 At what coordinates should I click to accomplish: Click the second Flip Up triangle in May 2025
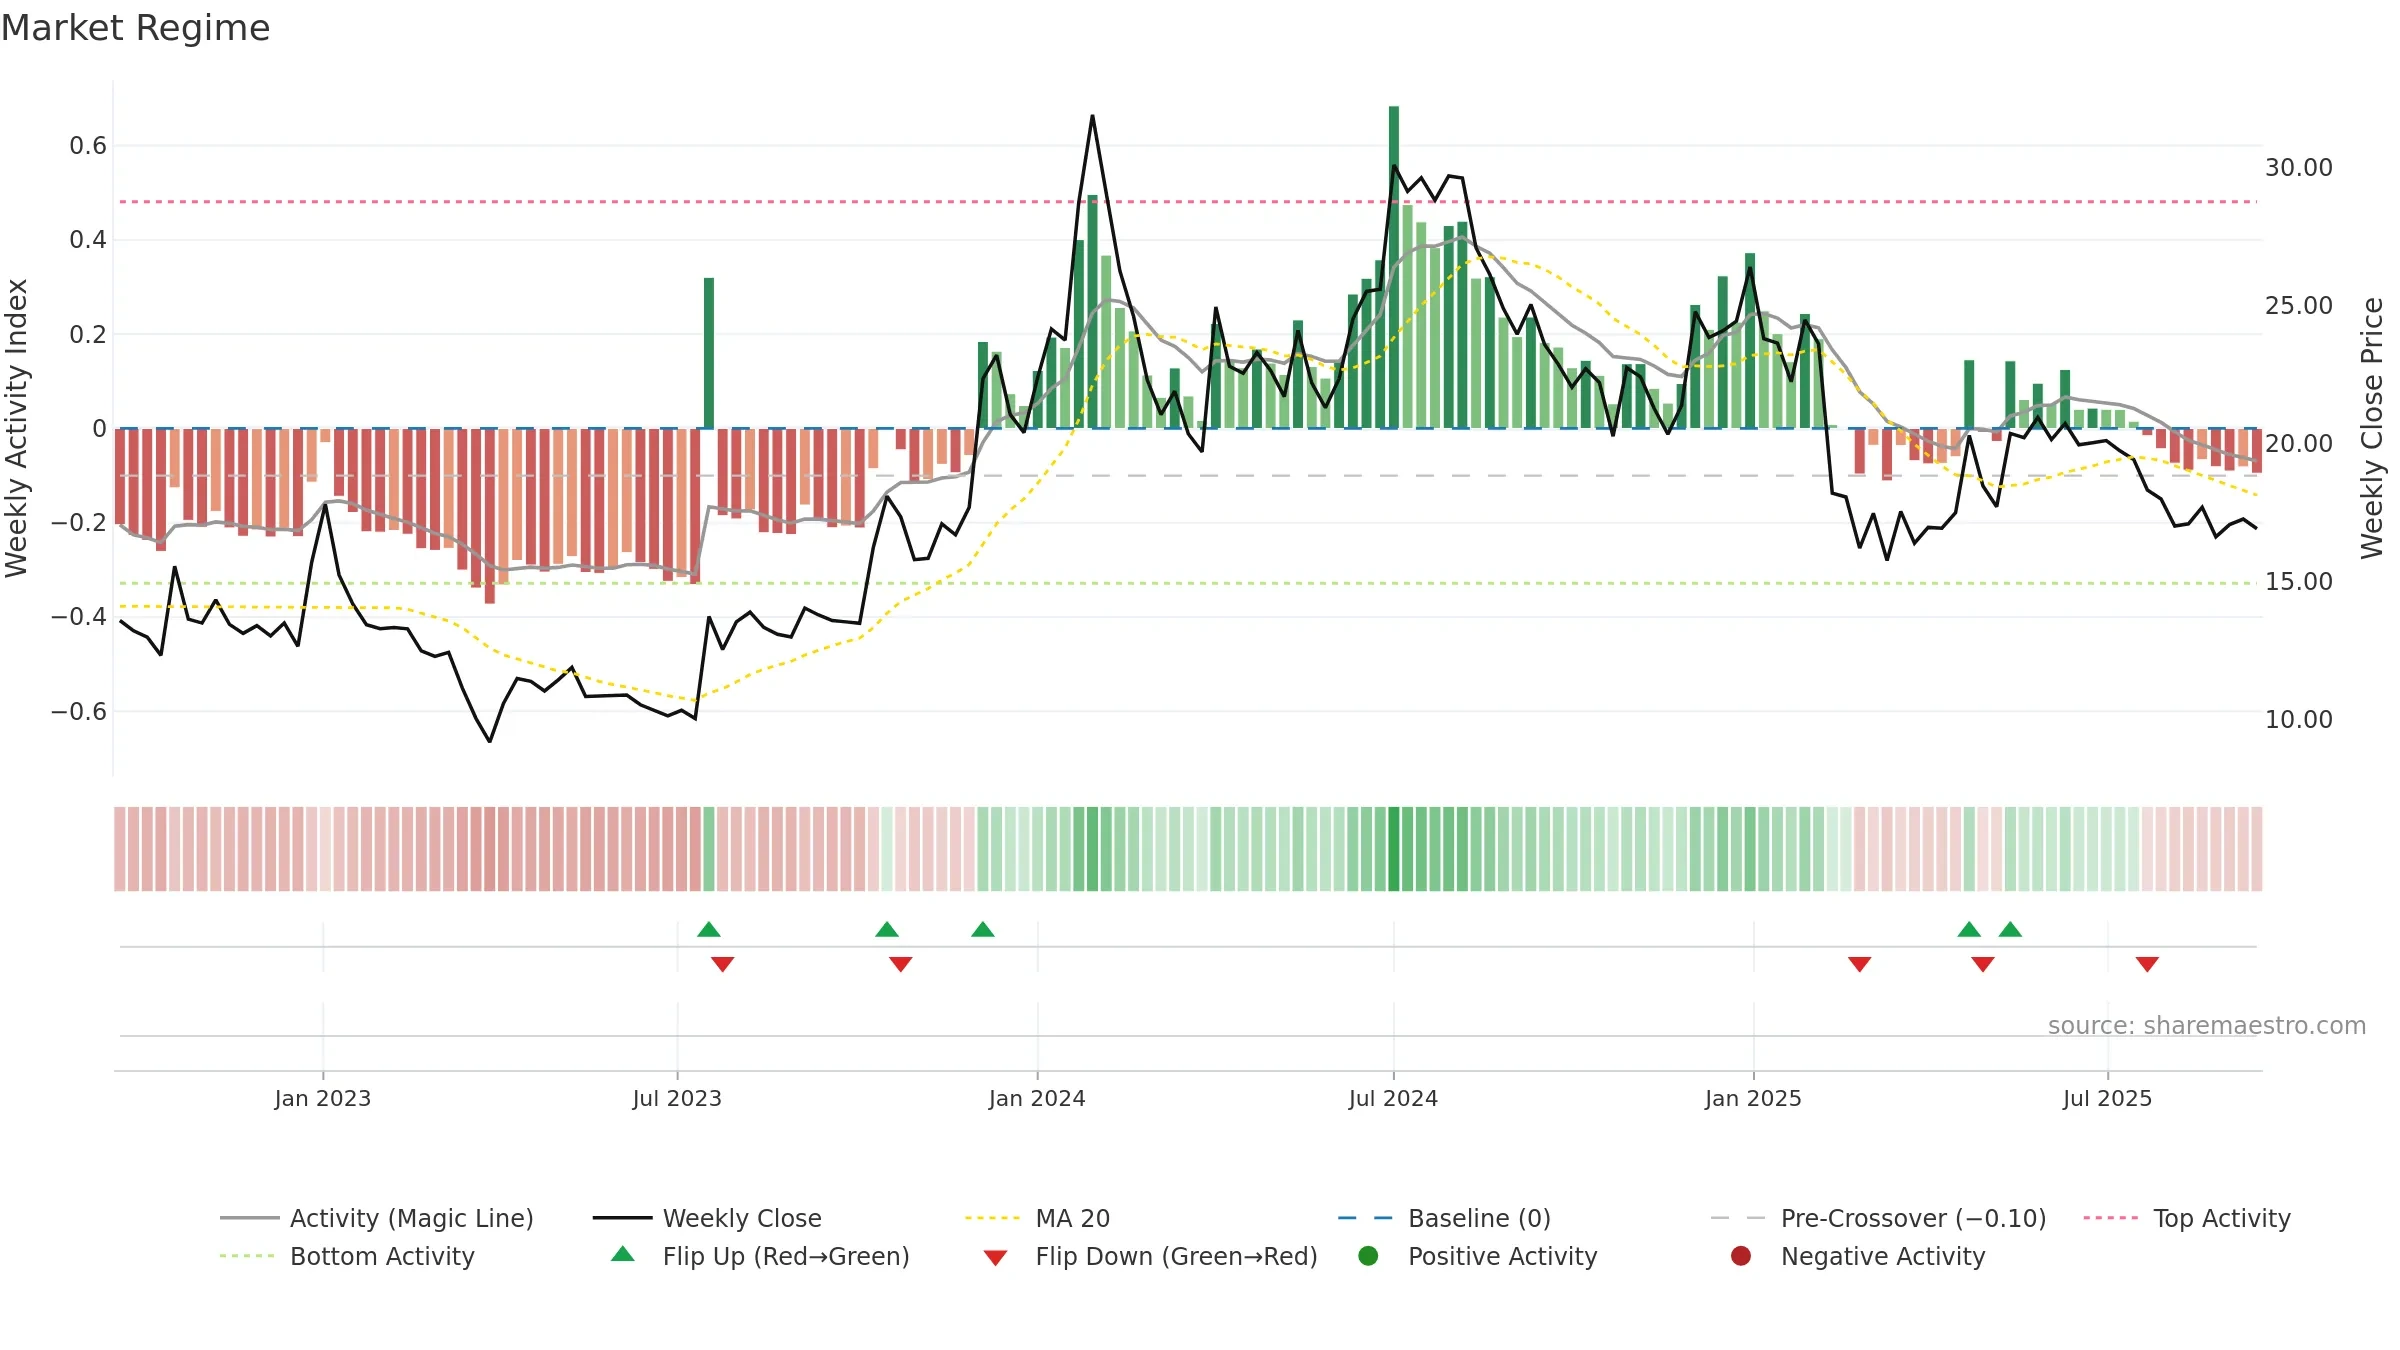point(2011,930)
